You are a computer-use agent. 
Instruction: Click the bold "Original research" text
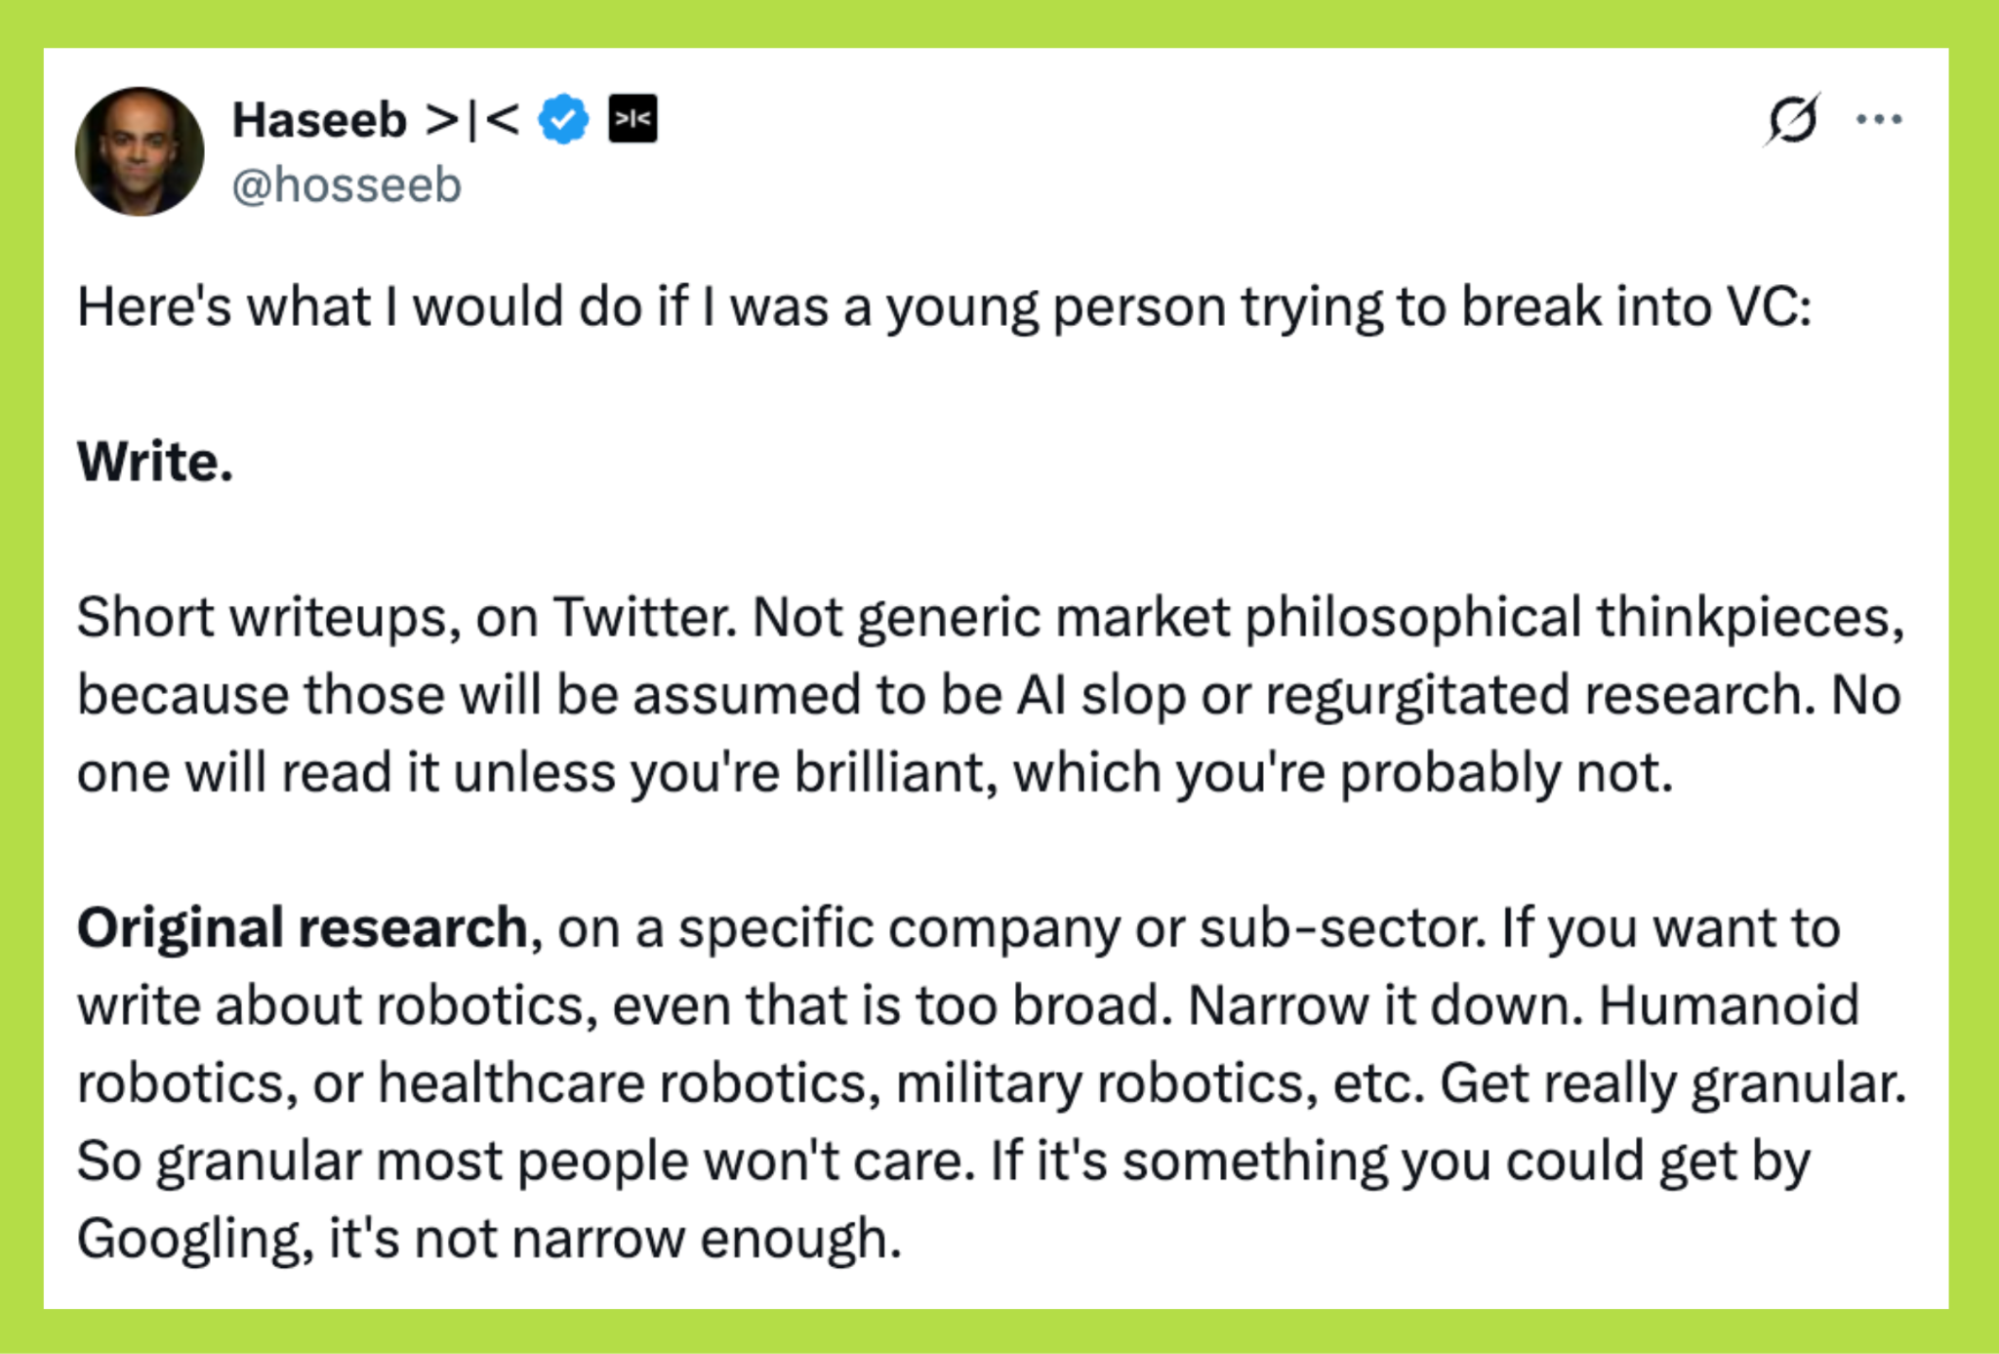[x=302, y=928]
